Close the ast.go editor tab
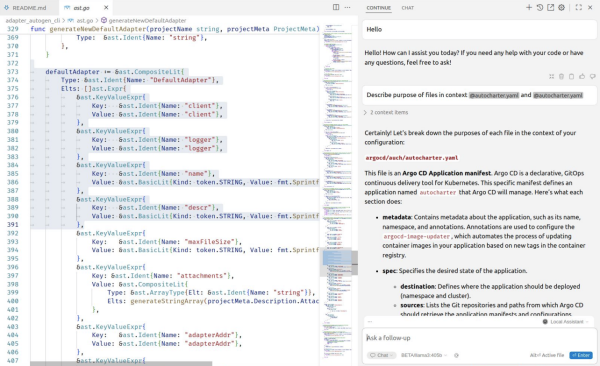600x366 pixels. (x=106, y=8)
